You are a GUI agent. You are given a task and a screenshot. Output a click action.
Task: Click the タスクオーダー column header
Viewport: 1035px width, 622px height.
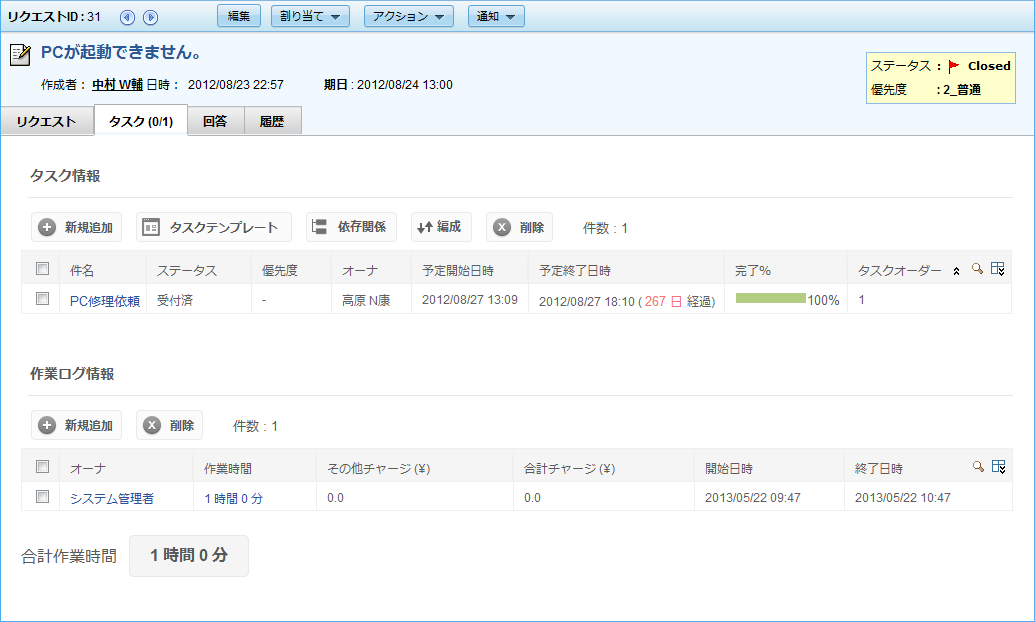pyautogui.click(x=900, y=271)
